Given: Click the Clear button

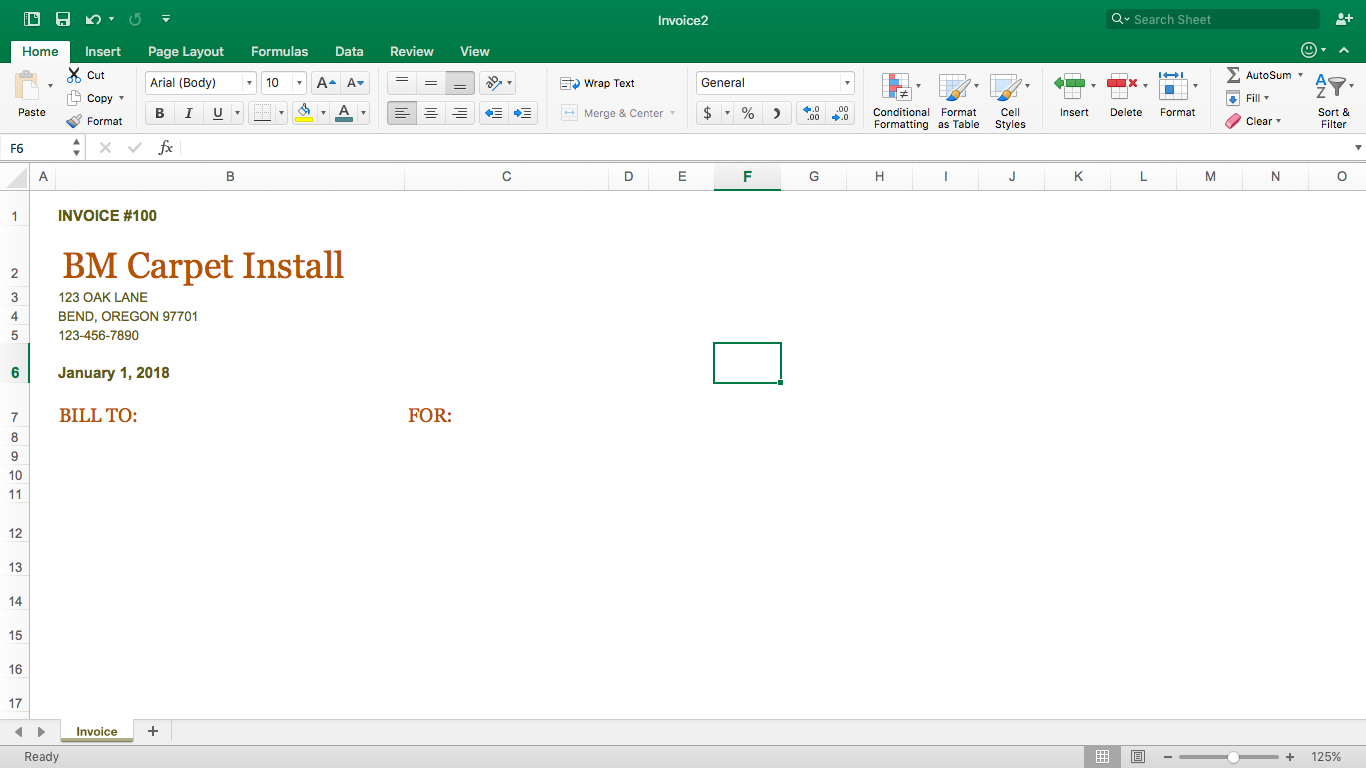Looking at the screenshot, I should click(1249, 121).
